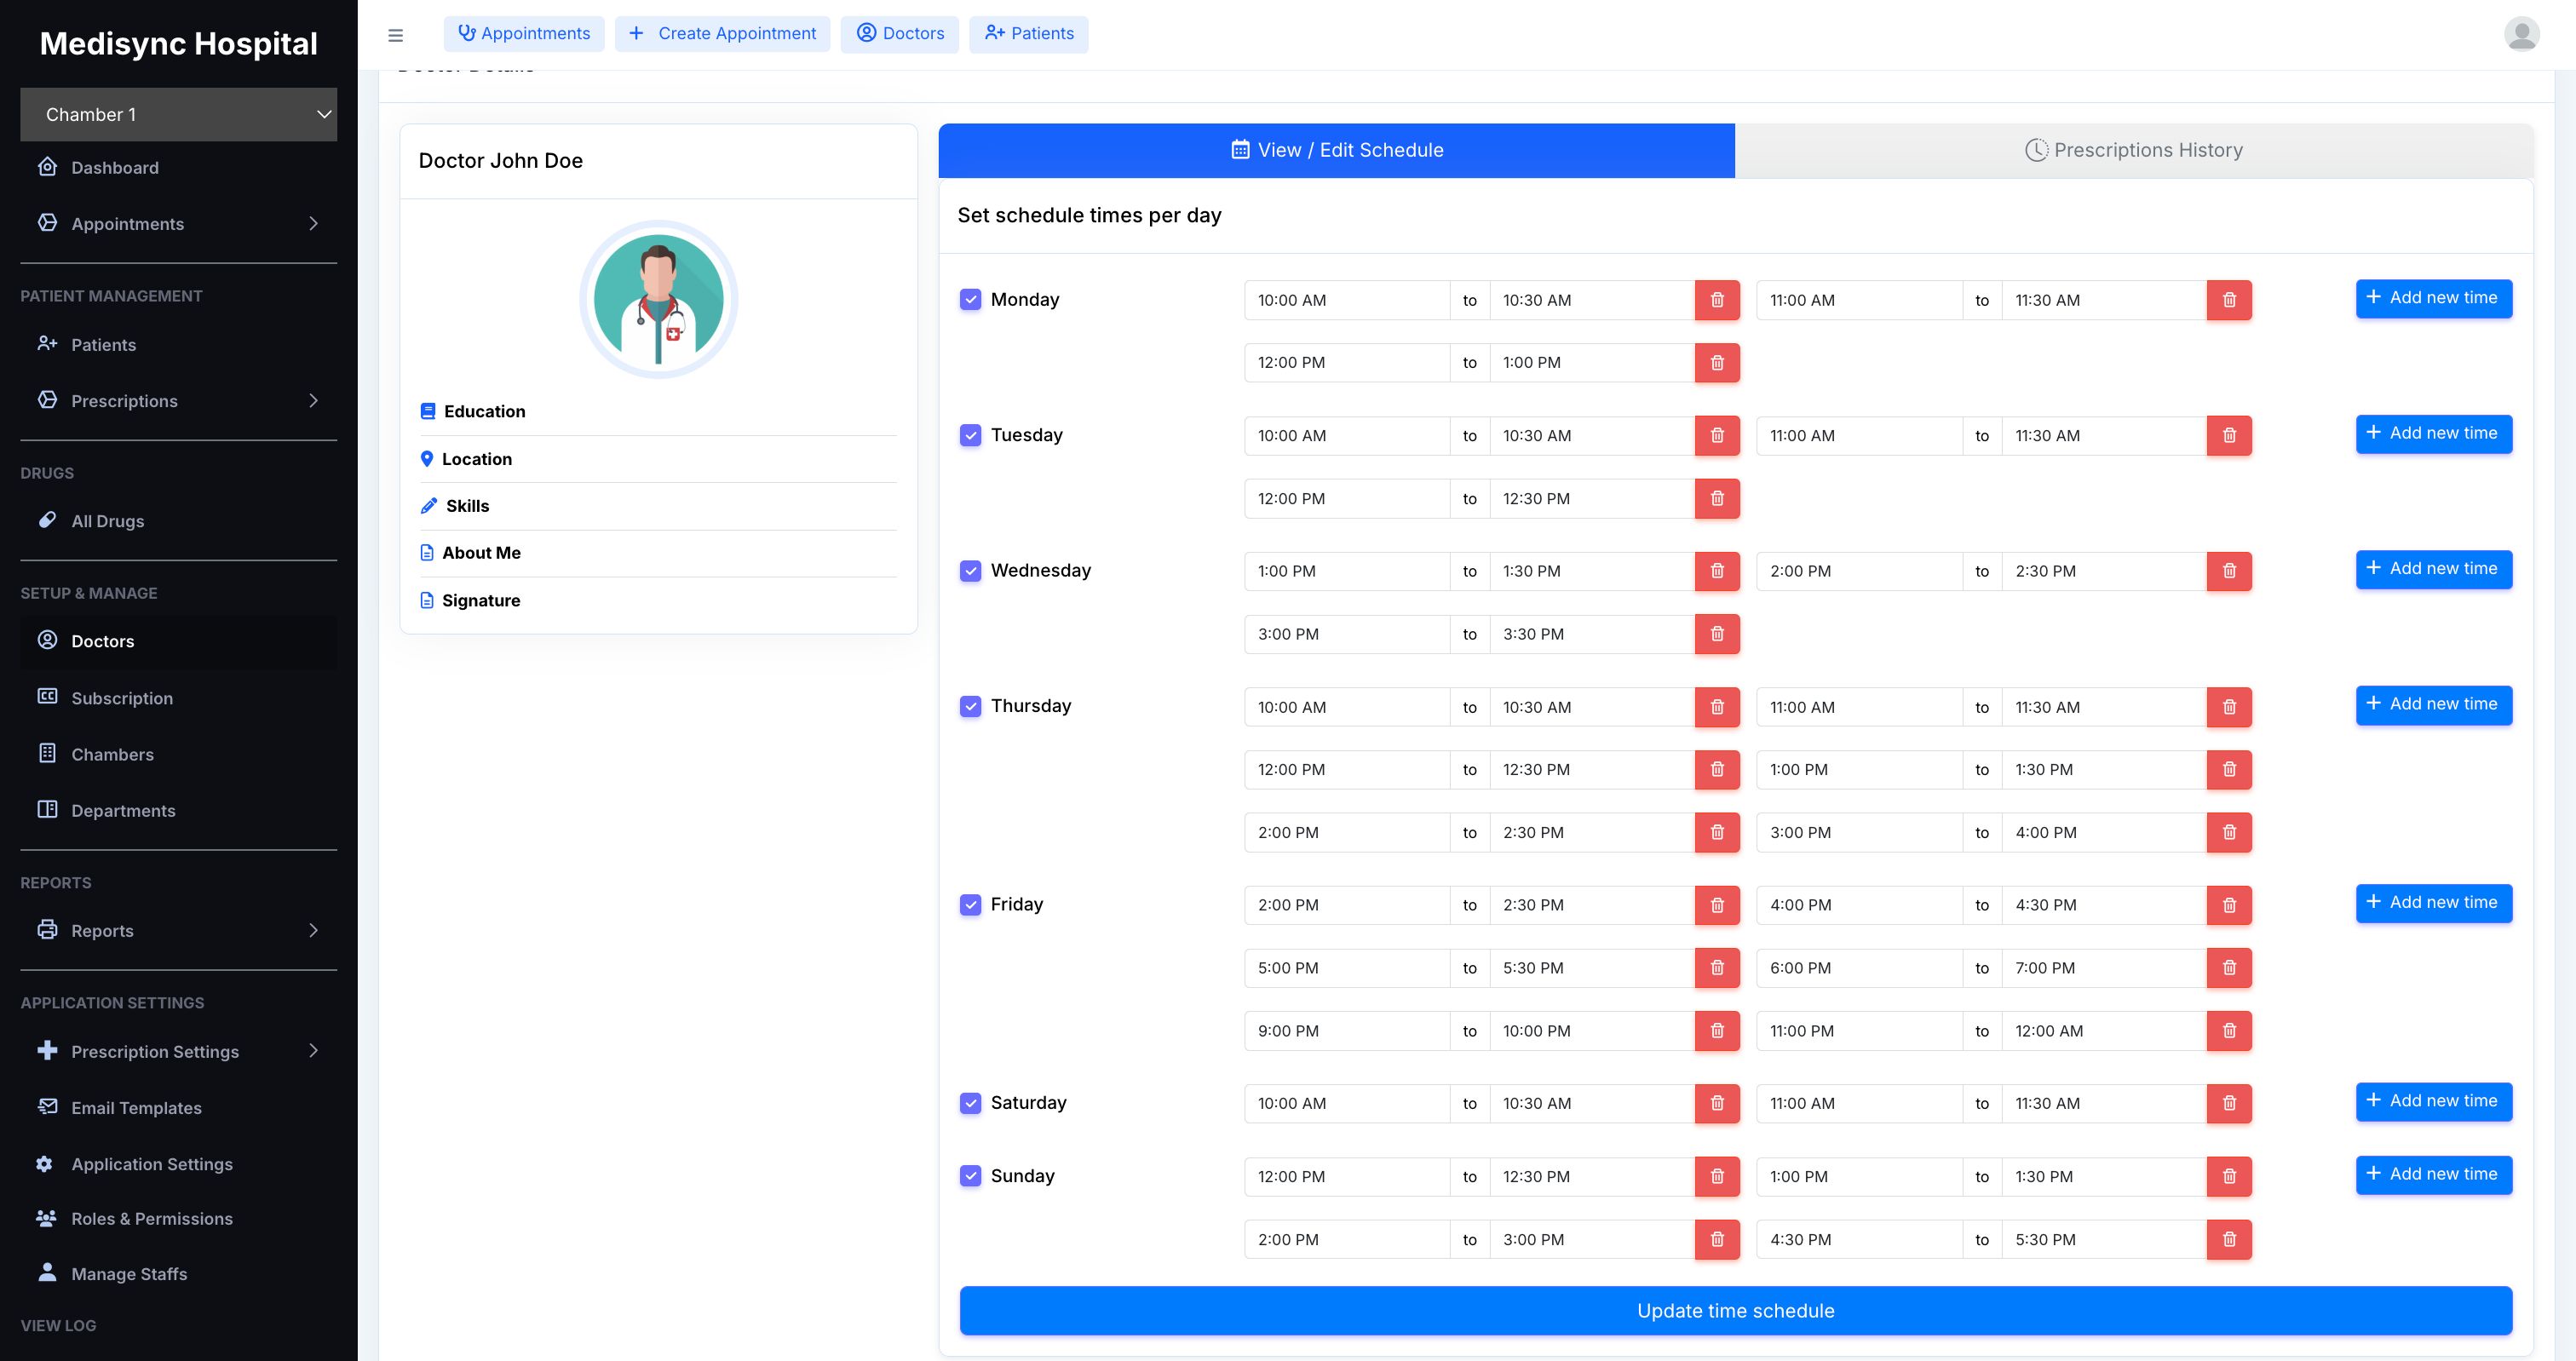Delete Monday's 12:00 PM time slot
Screen dimensions: 2576x1361
click(1716, 363)
